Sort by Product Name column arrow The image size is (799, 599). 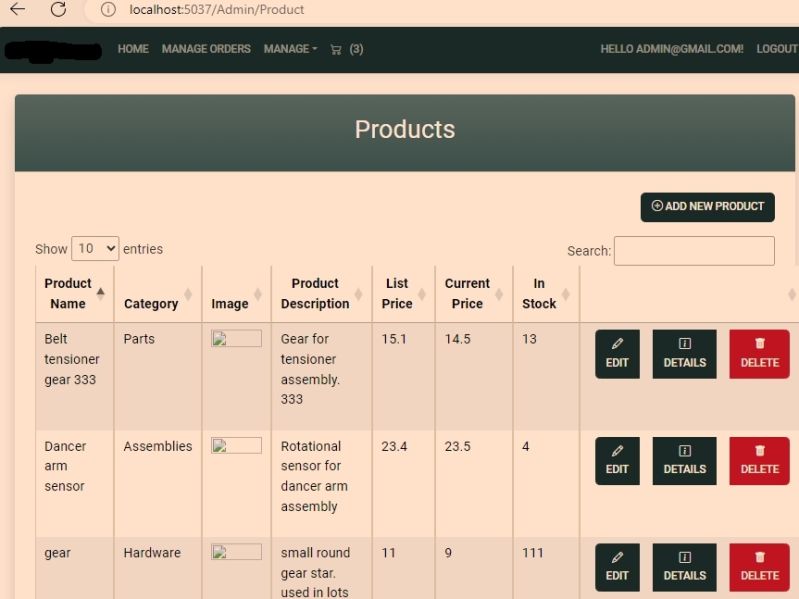pos(100,293)
